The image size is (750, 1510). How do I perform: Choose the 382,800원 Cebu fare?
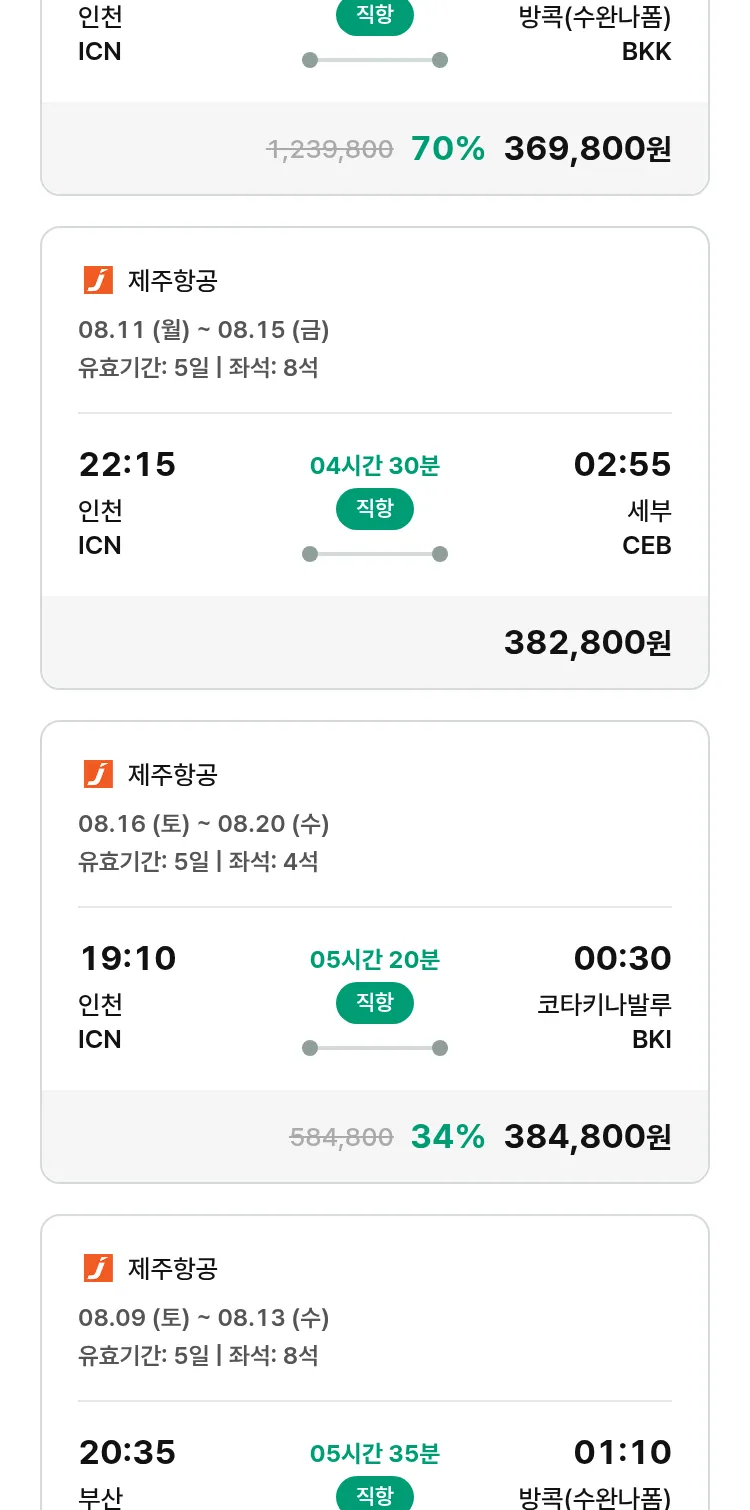coord(587,643)
